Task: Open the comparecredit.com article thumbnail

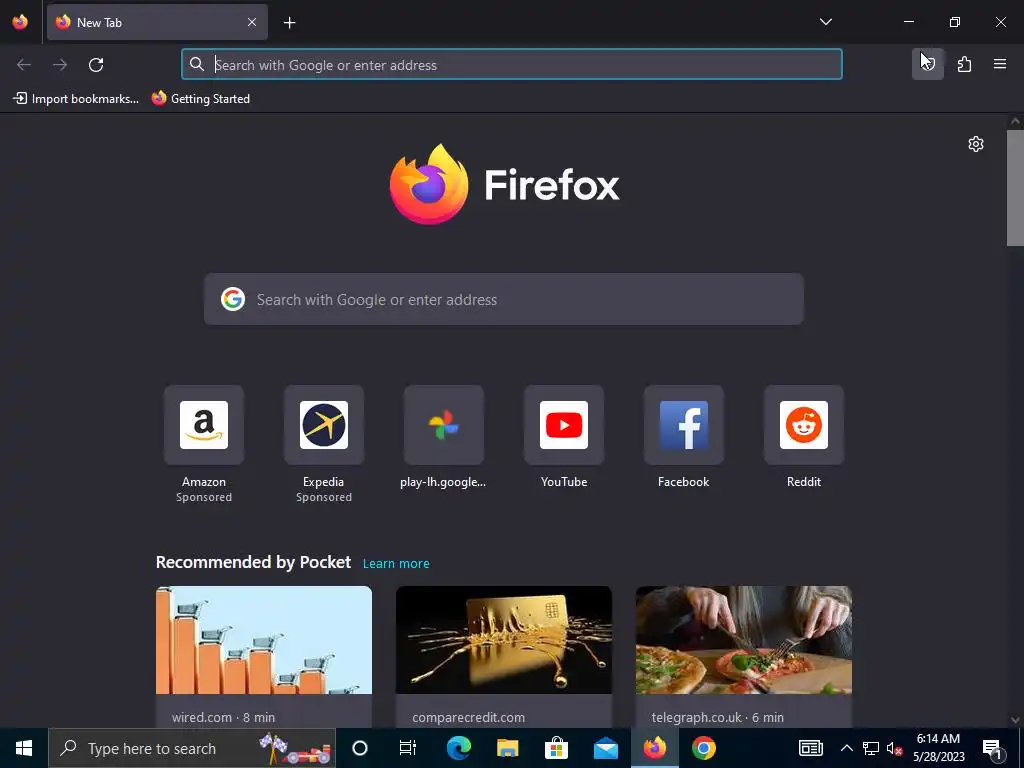Action: 504,640
